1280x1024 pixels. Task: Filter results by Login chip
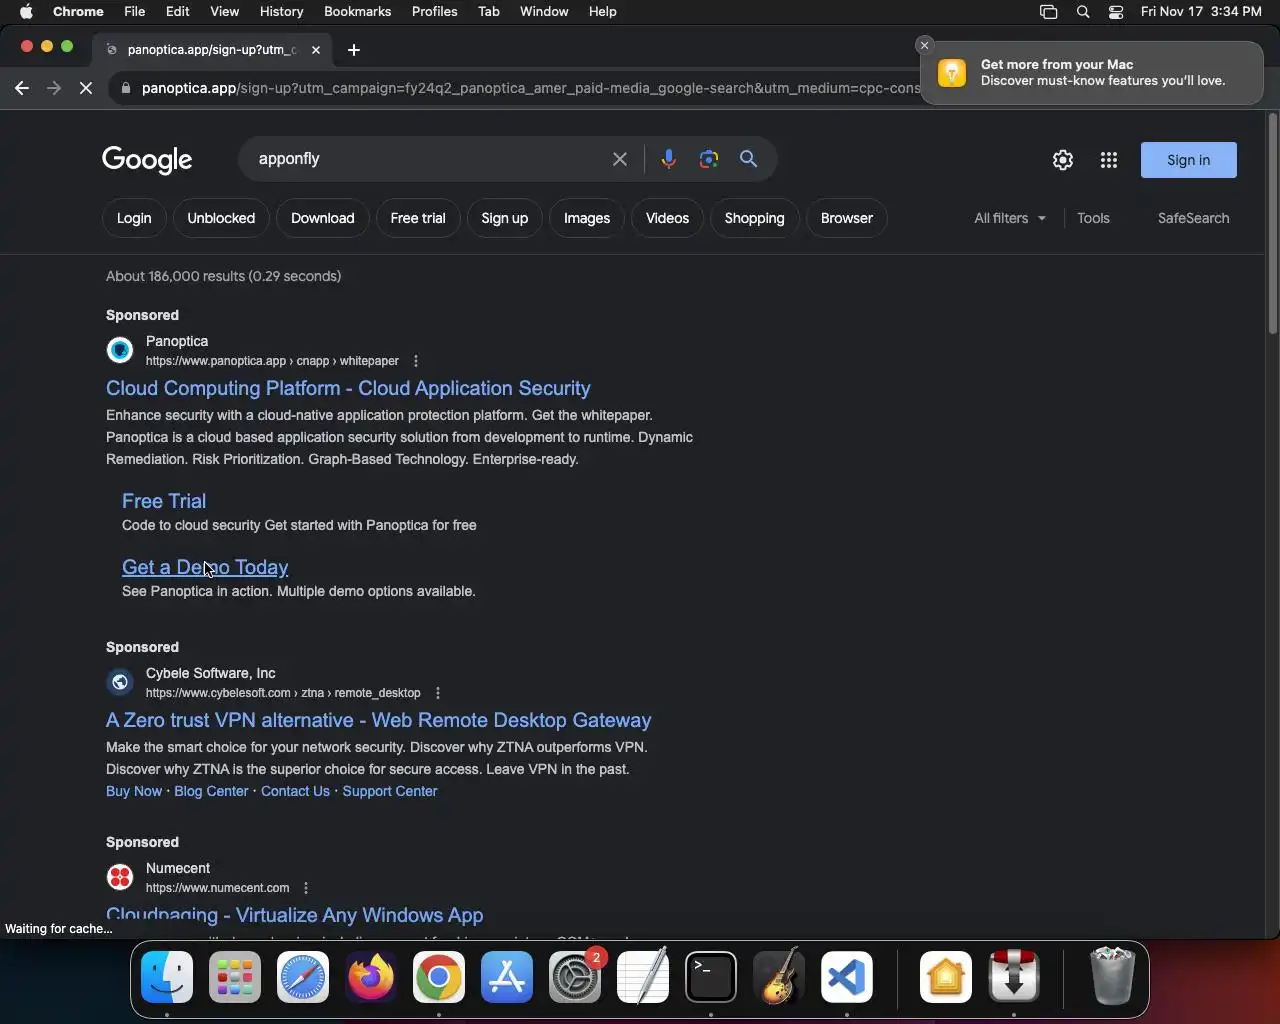point(134,218)
